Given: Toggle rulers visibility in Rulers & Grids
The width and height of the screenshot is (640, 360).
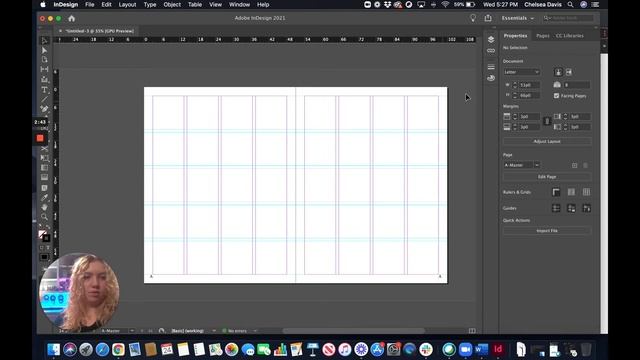Looking at the screenshot, I should [x=556, y=192].
